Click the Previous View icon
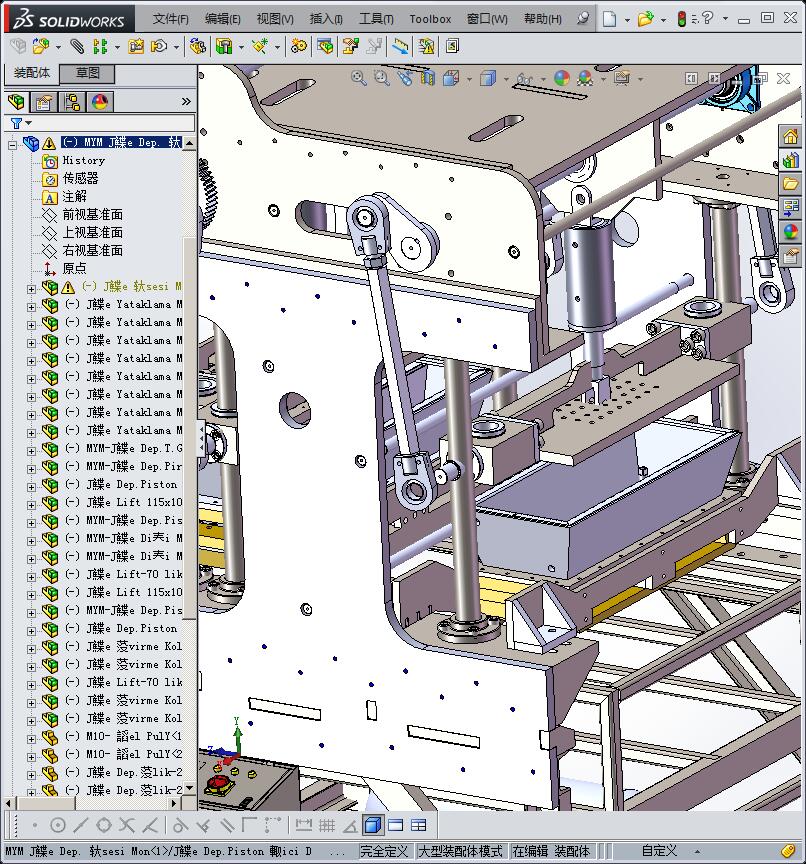This screenshot has height=864, width=806. 405,78
